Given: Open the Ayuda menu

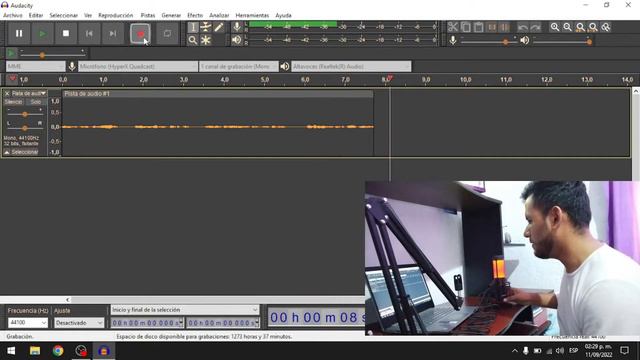Looking at the screenshot, I should (x=283, y=15).
